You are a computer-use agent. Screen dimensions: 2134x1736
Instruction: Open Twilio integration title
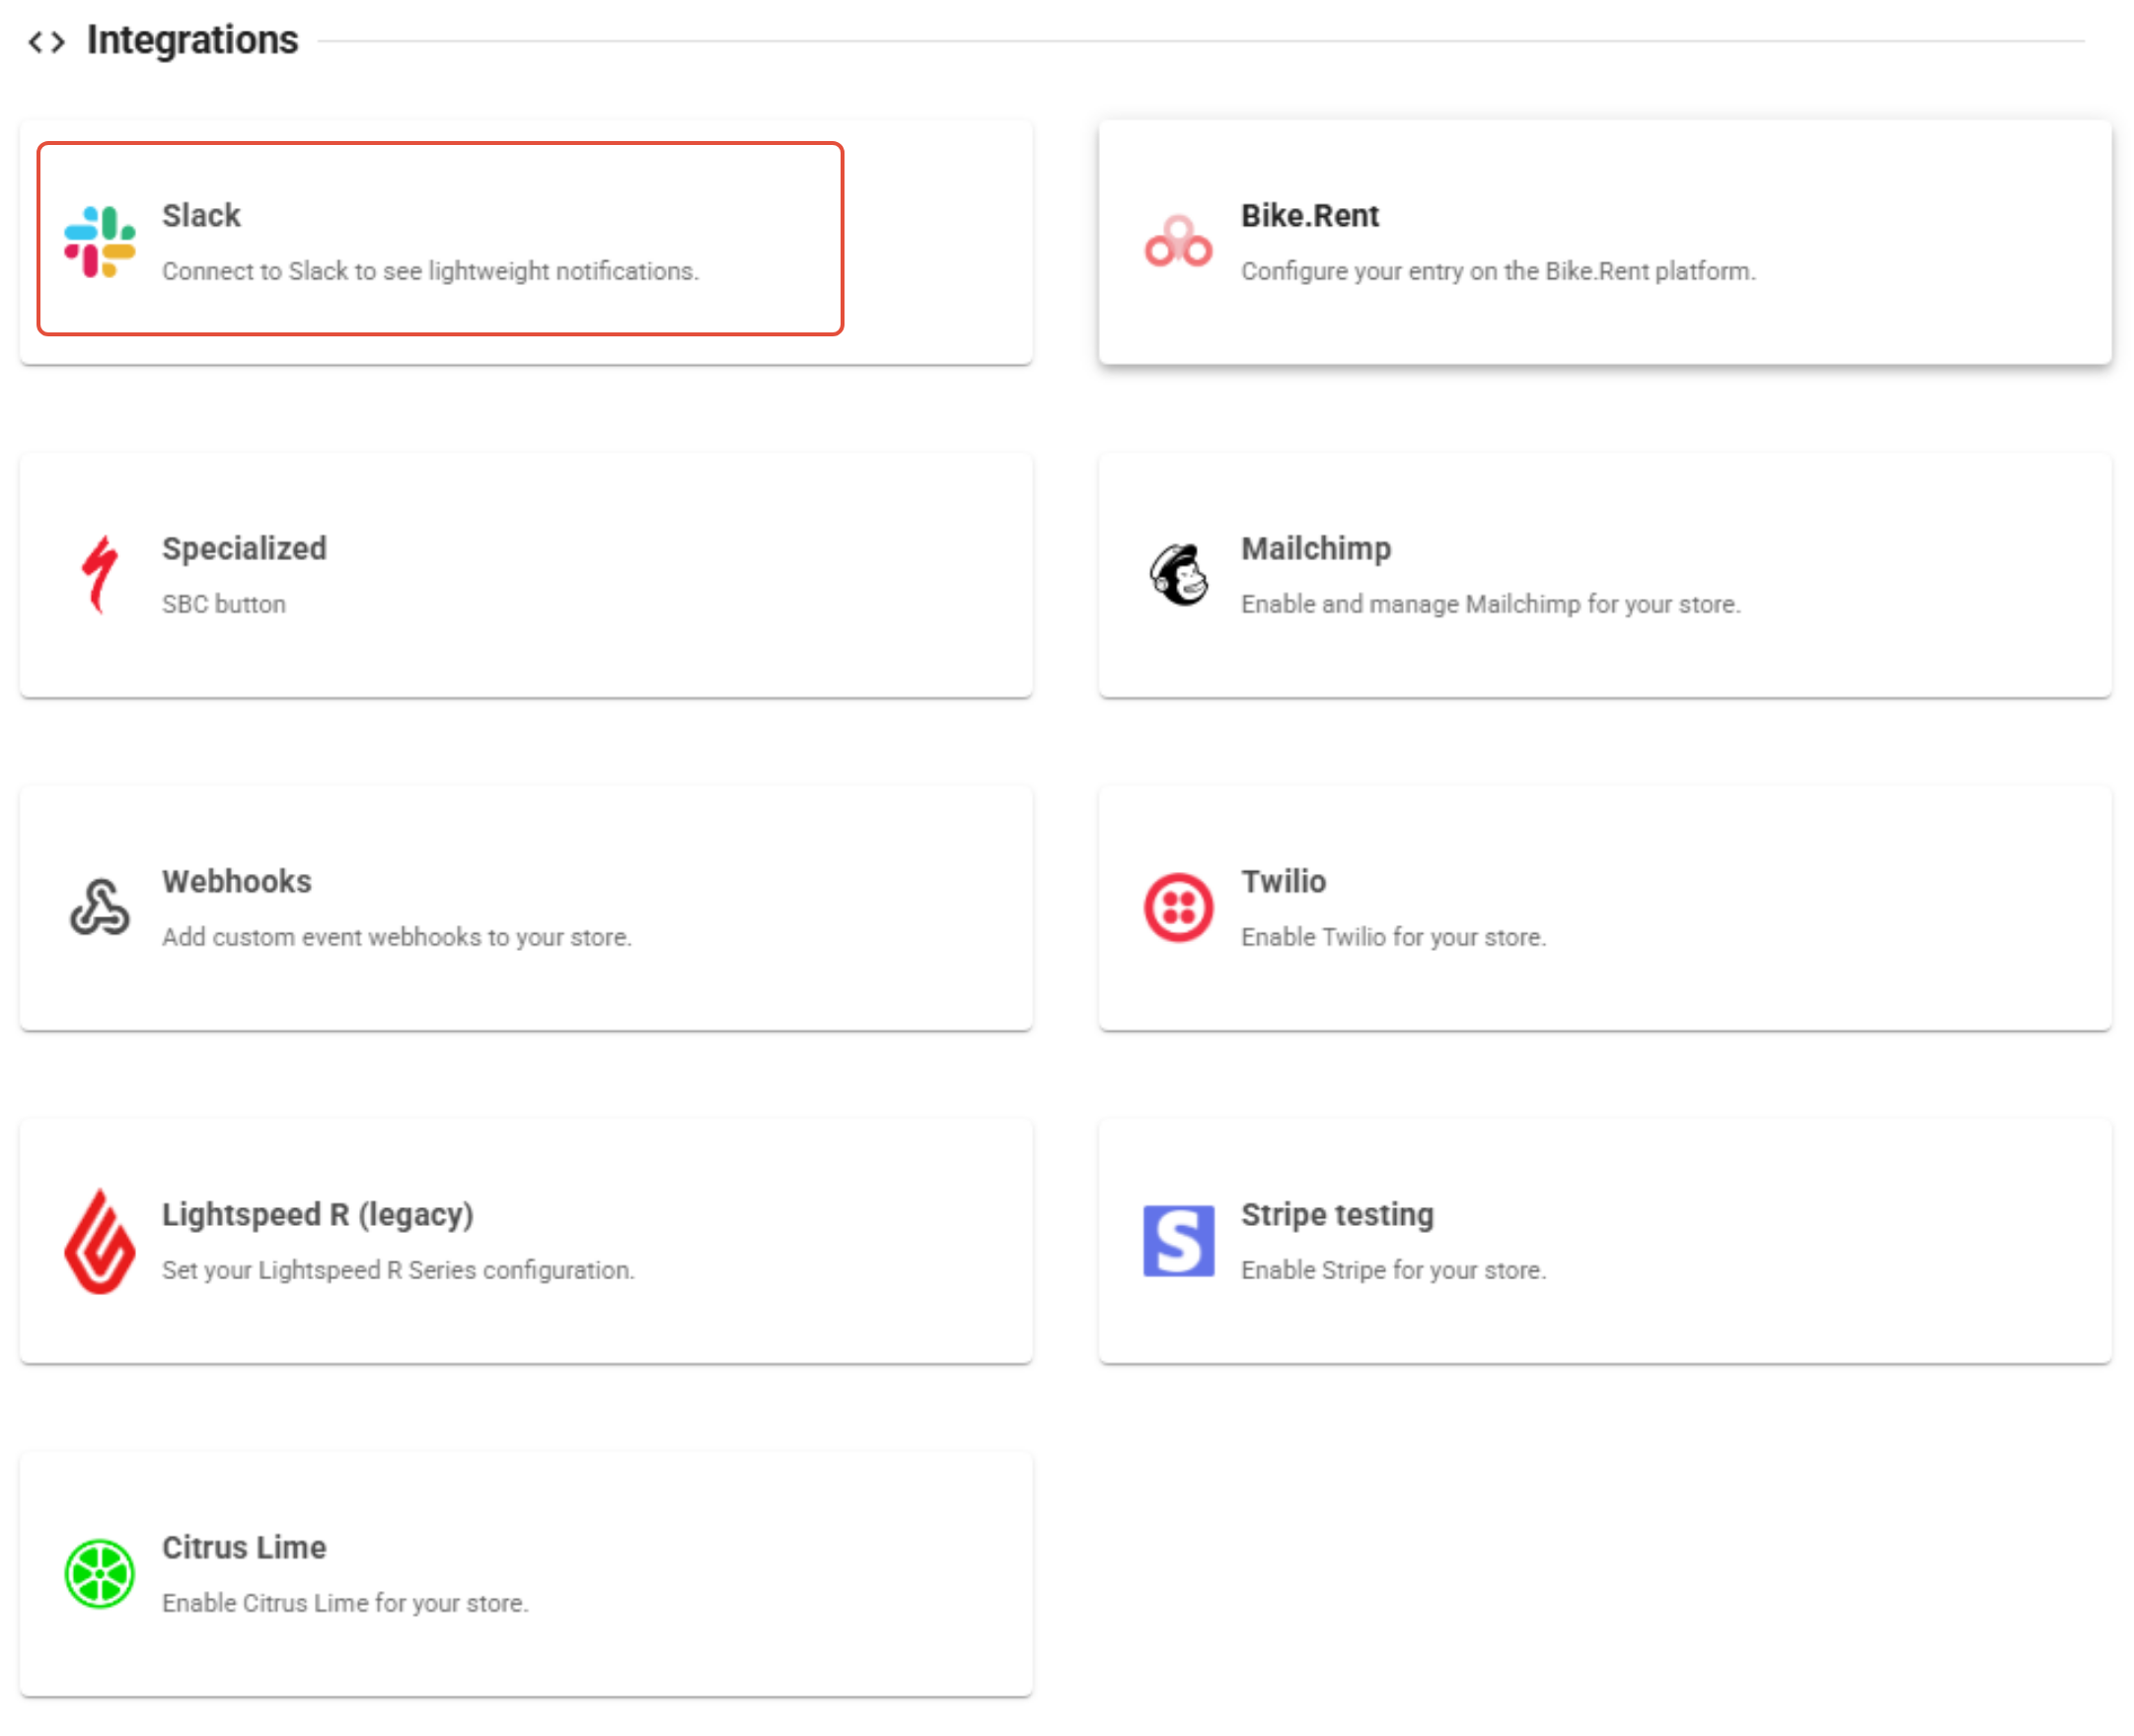[x=1283, y=881]
